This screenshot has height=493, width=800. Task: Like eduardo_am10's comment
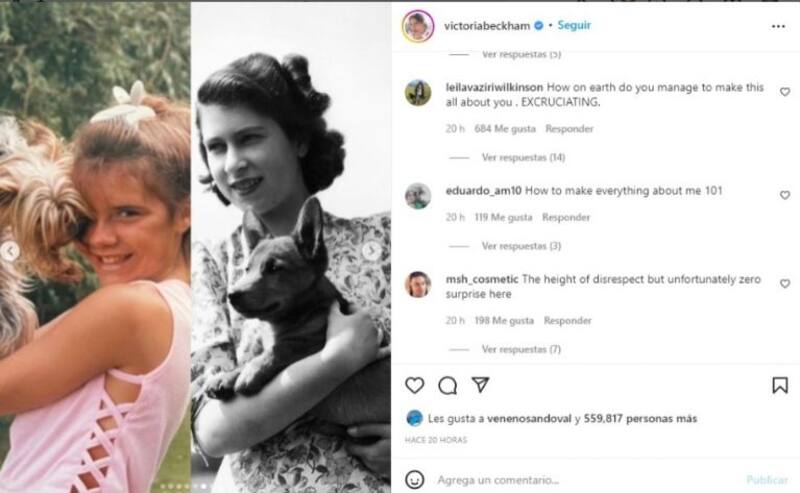click(784, 195)
